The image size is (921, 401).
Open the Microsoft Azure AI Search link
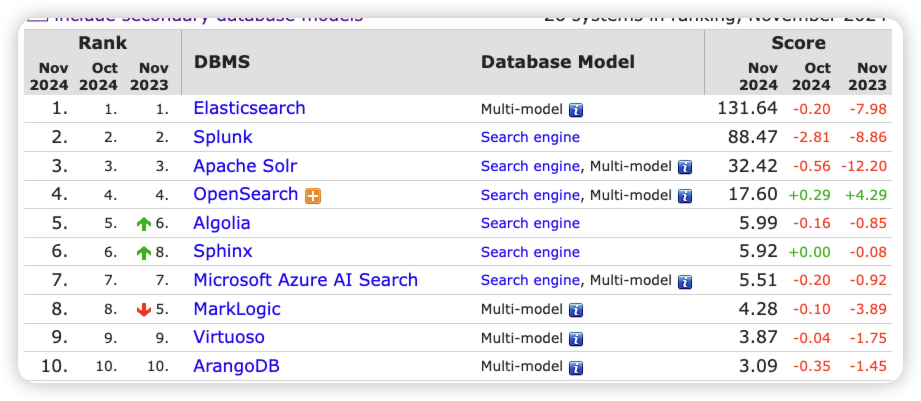coord(305,280)
